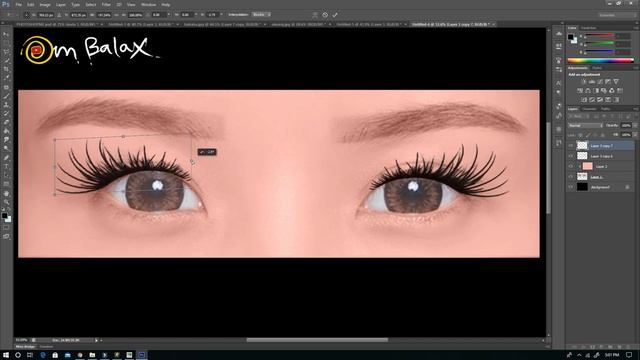Viewport: 640px width, 360px height.
Task: Open the Windows Start menu
Action: (6, 355)
